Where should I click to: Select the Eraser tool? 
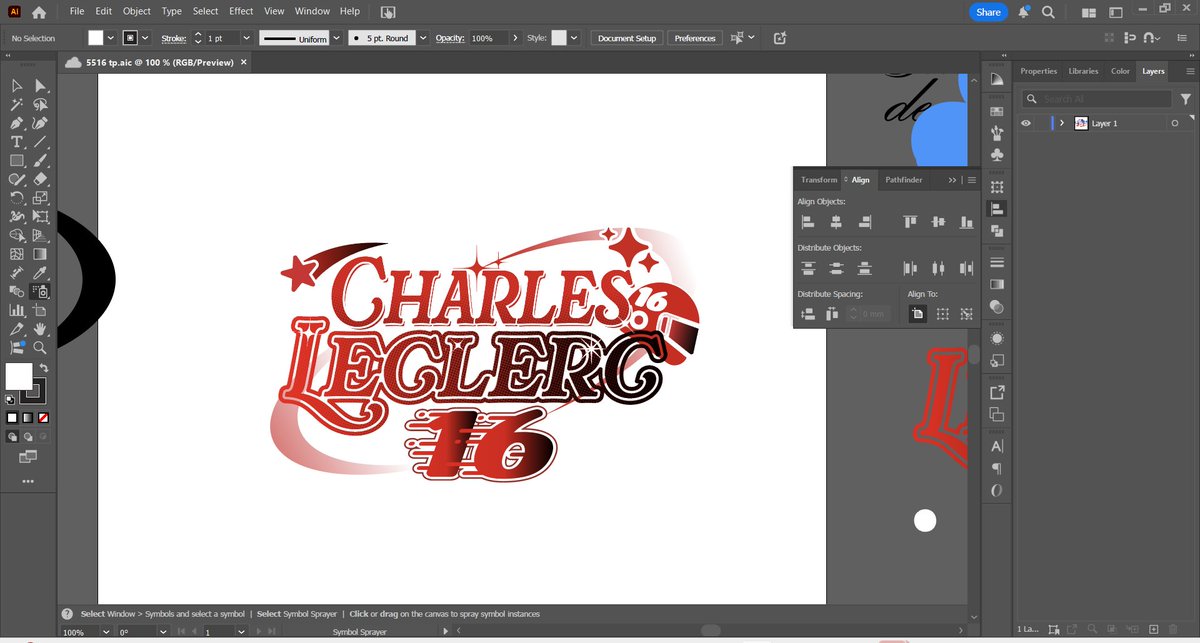pyautogui.click(x=40, y=179)
